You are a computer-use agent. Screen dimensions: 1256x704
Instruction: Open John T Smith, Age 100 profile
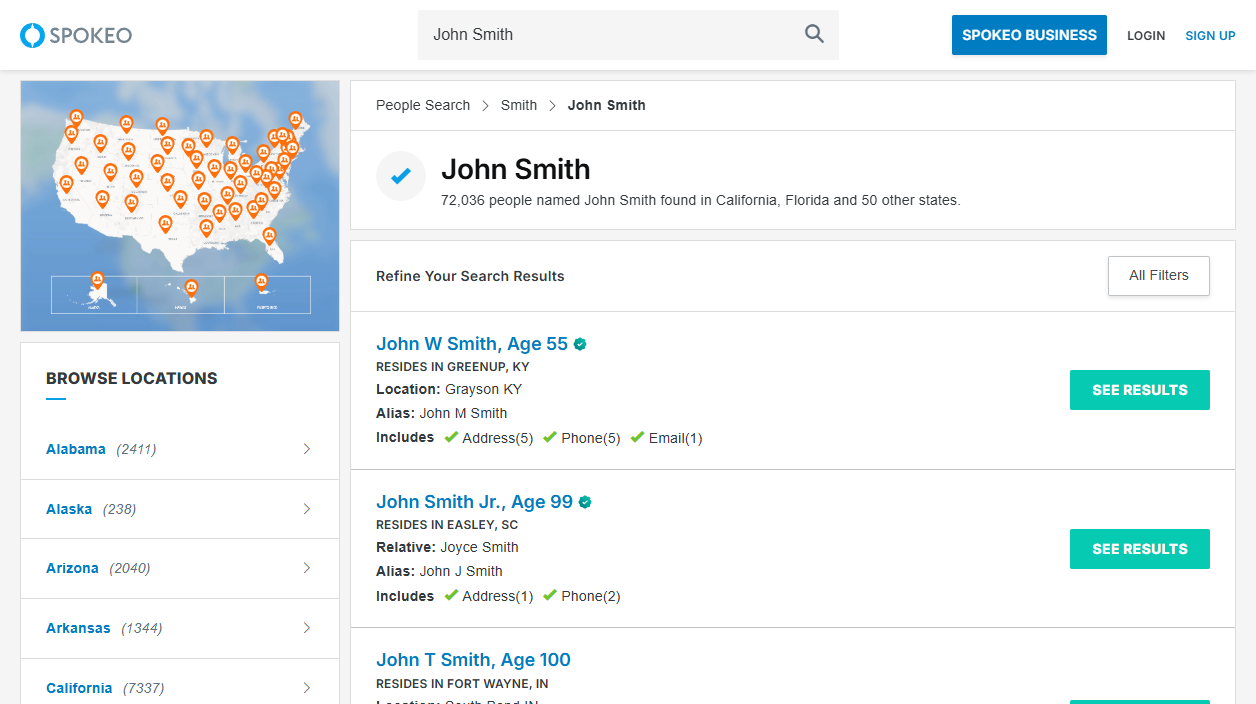(473, 660)
